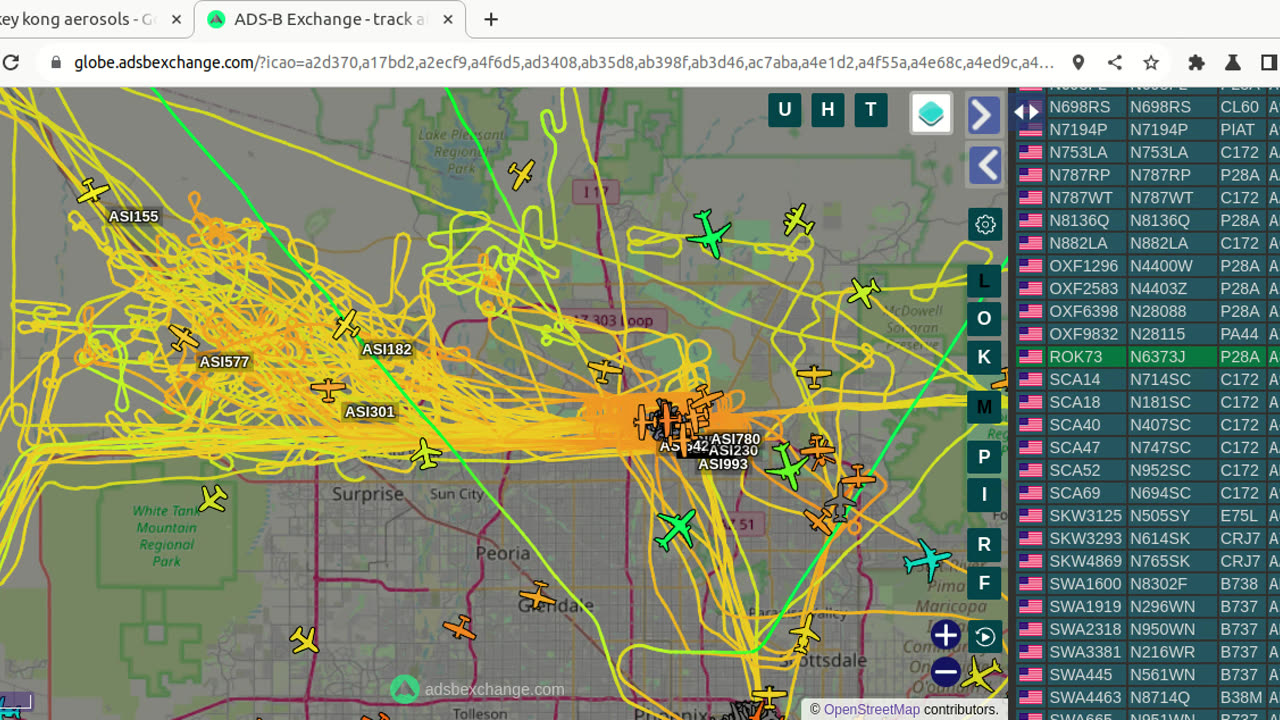Toggle the I map button
The height and width of the screenshot is (720, 1280).
click(x=984, y=495)
